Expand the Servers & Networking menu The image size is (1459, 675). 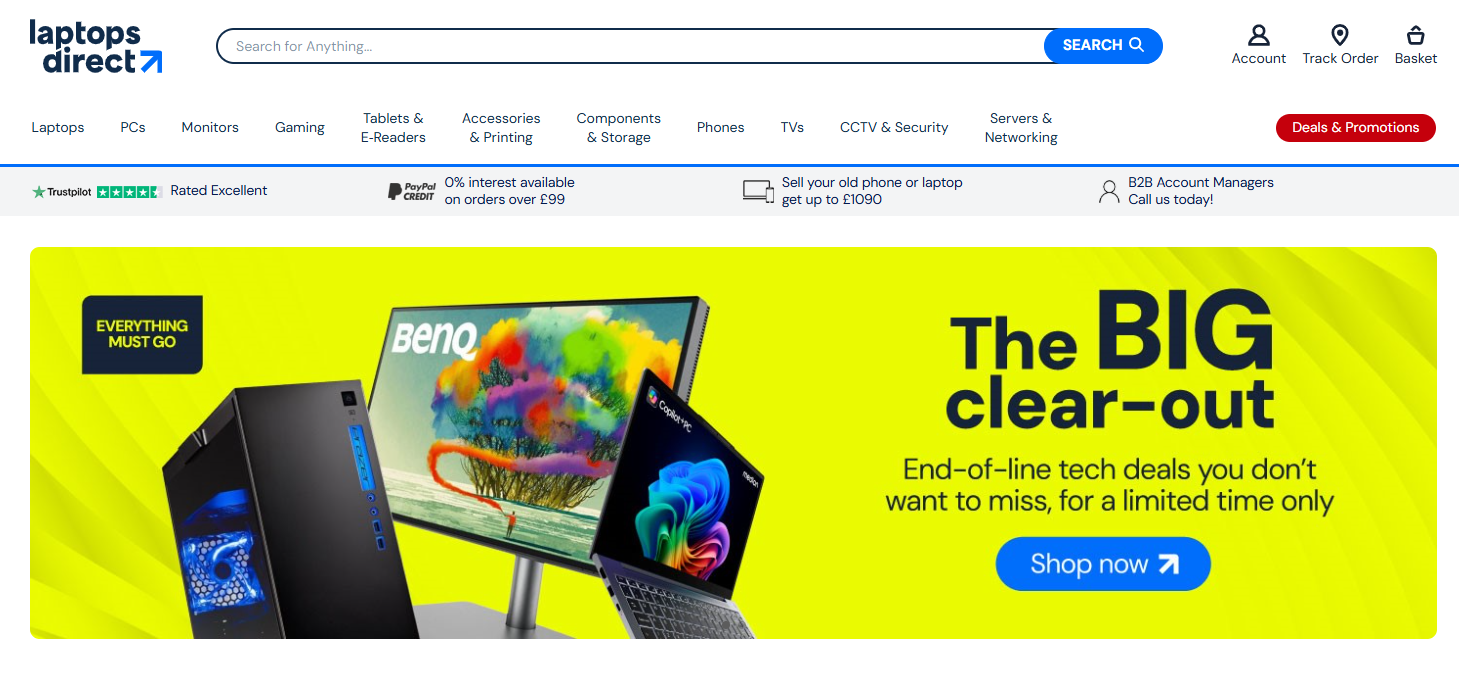[1021, 128]
